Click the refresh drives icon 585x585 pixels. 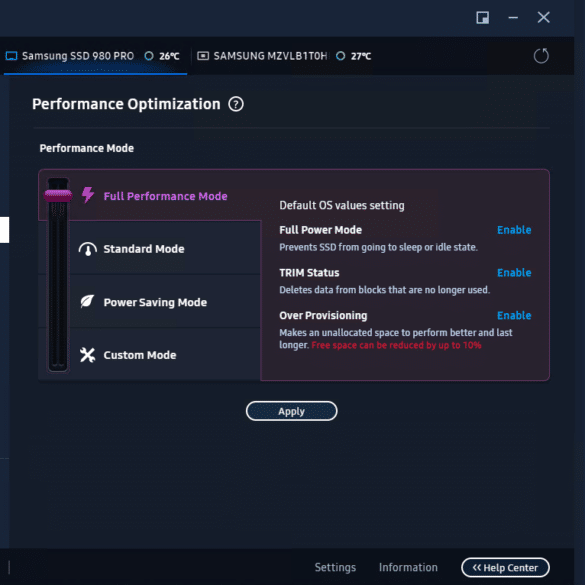[541, 56]
